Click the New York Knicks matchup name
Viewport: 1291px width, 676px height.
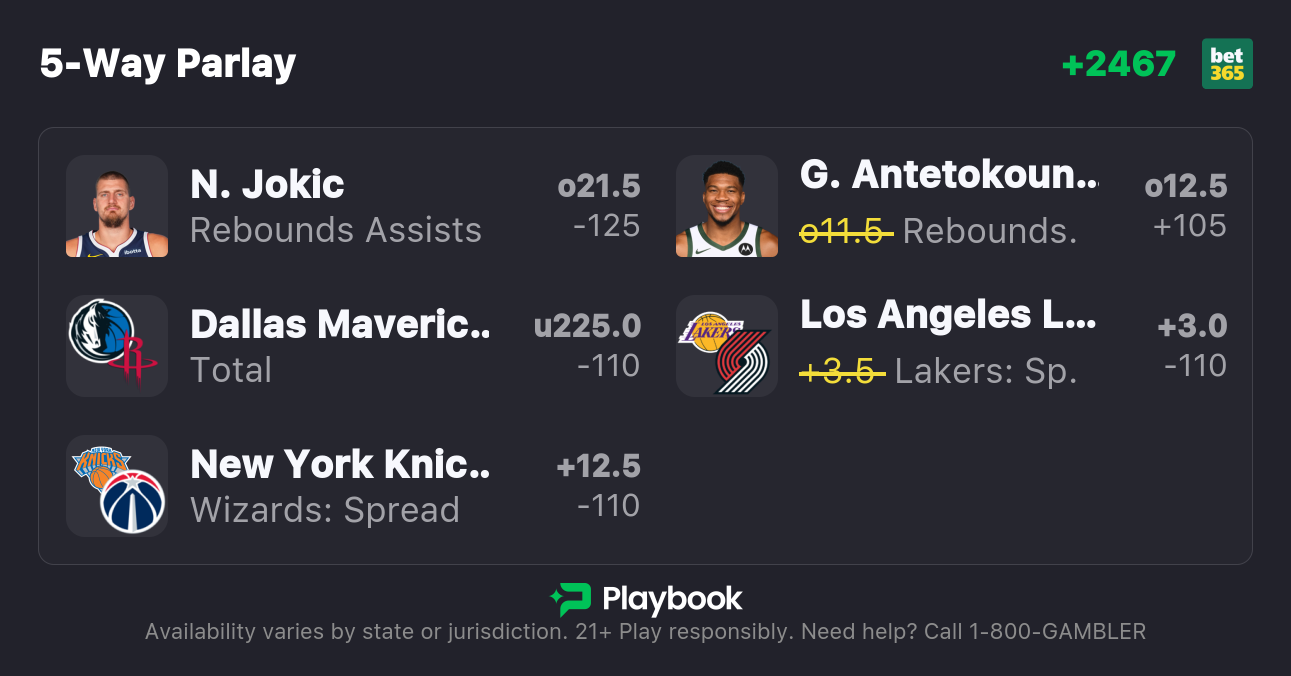tap(340, 465)
